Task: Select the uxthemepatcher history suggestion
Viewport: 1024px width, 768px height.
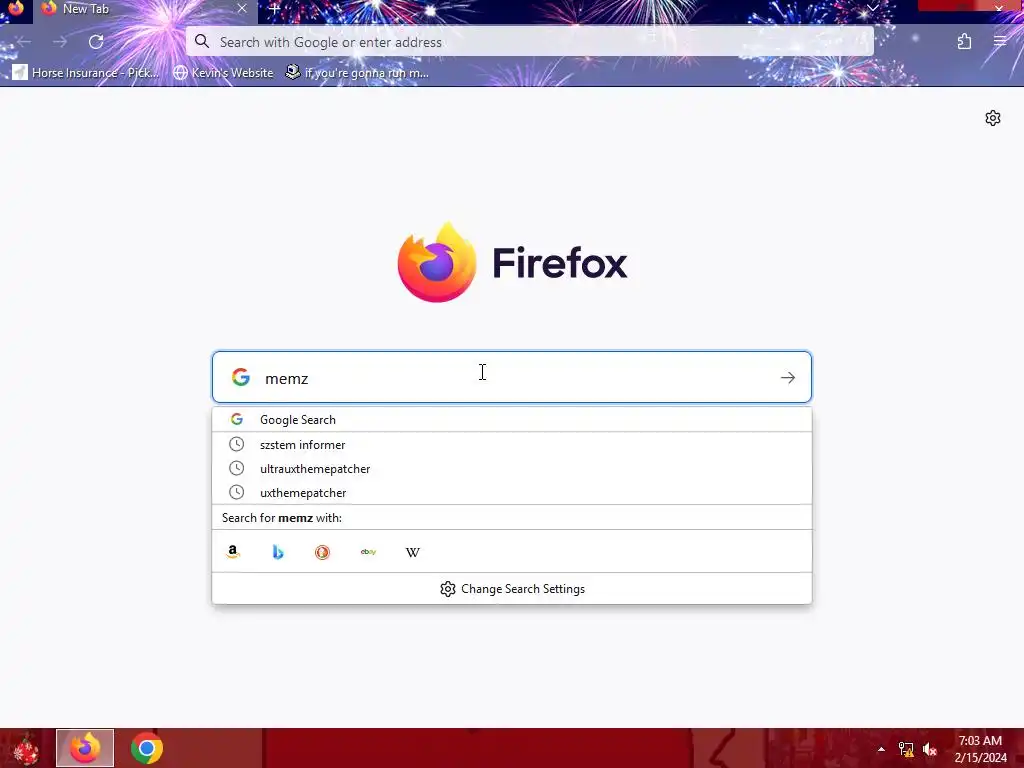Action: click(512, 493)
